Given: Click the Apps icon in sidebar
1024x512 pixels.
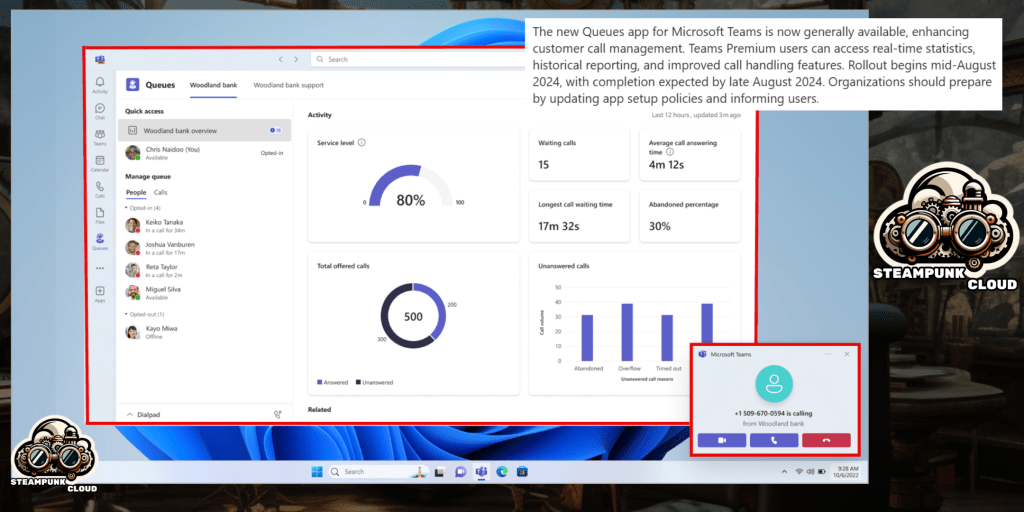Looking at the screenshot, I should coord(100,293).
